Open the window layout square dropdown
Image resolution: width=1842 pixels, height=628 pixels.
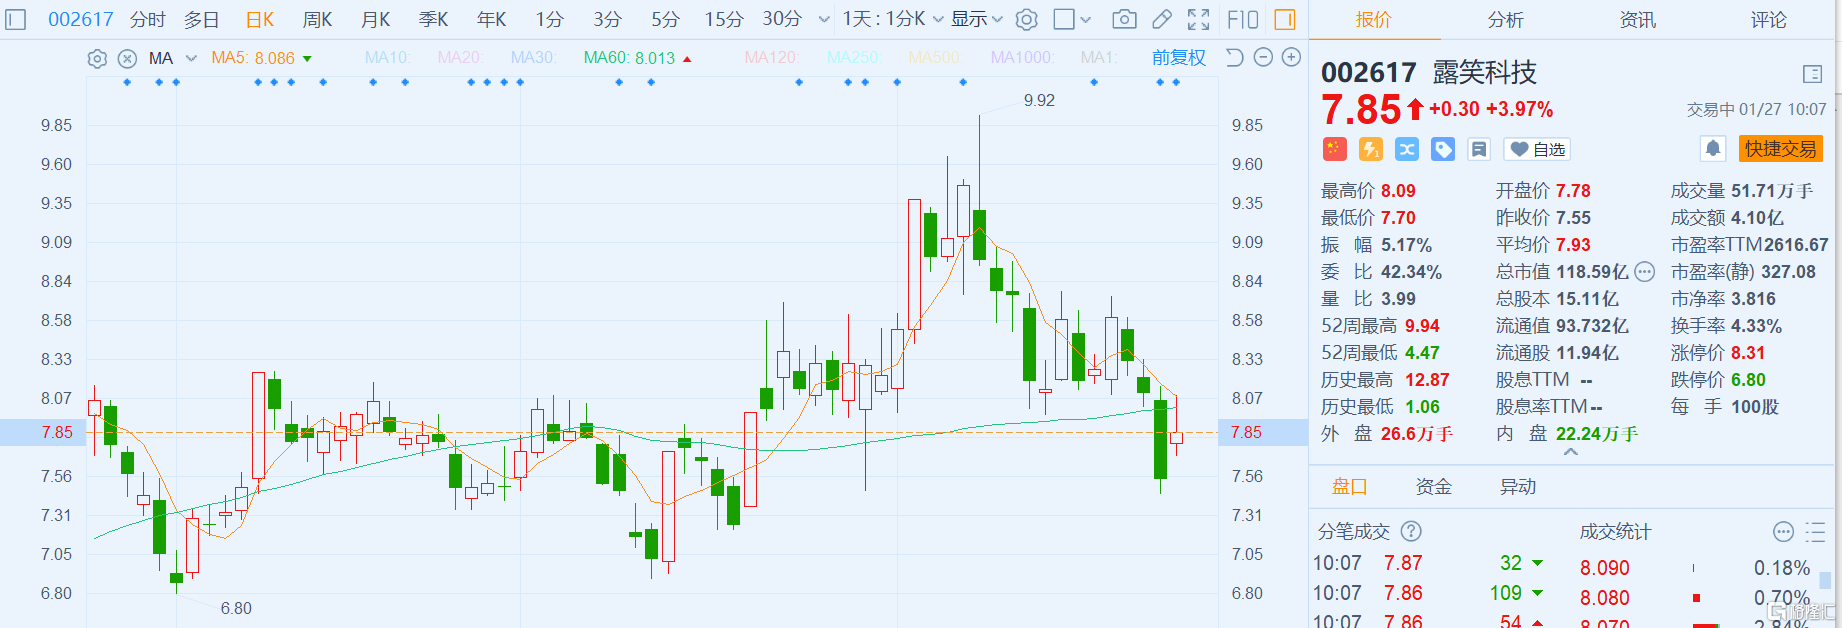(1073, 19)
